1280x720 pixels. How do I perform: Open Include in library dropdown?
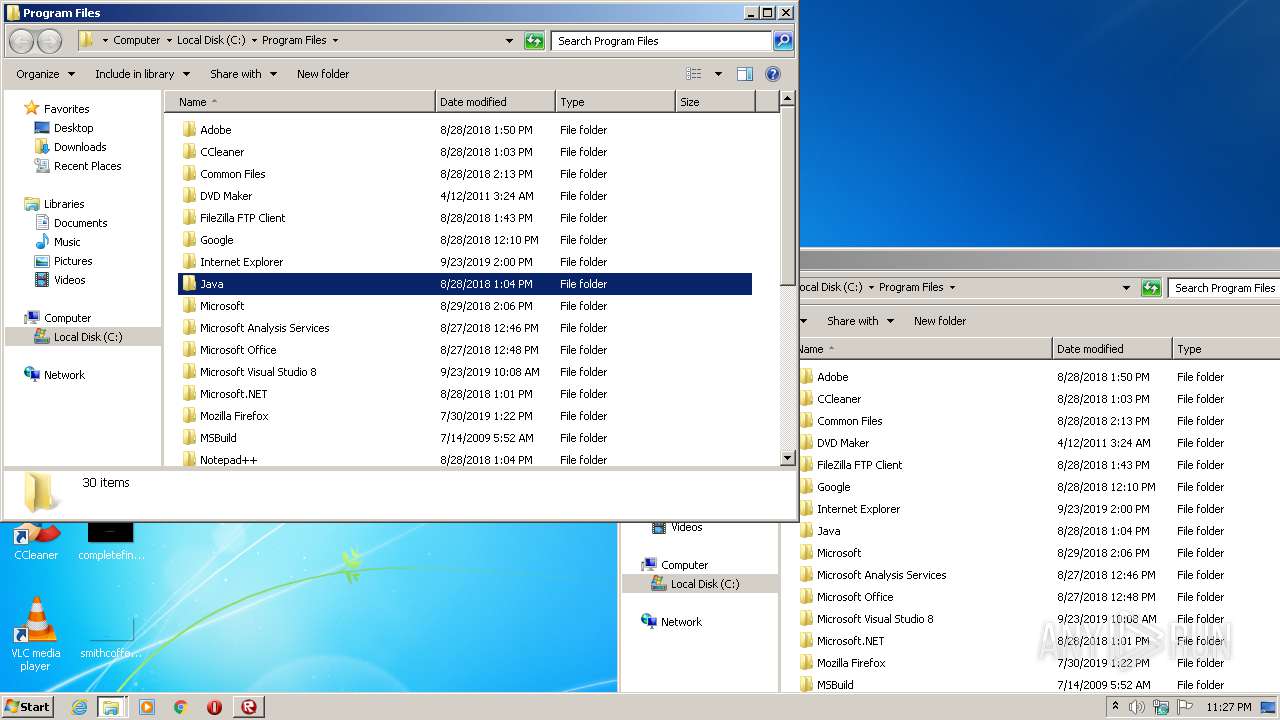tap(142, 74)
